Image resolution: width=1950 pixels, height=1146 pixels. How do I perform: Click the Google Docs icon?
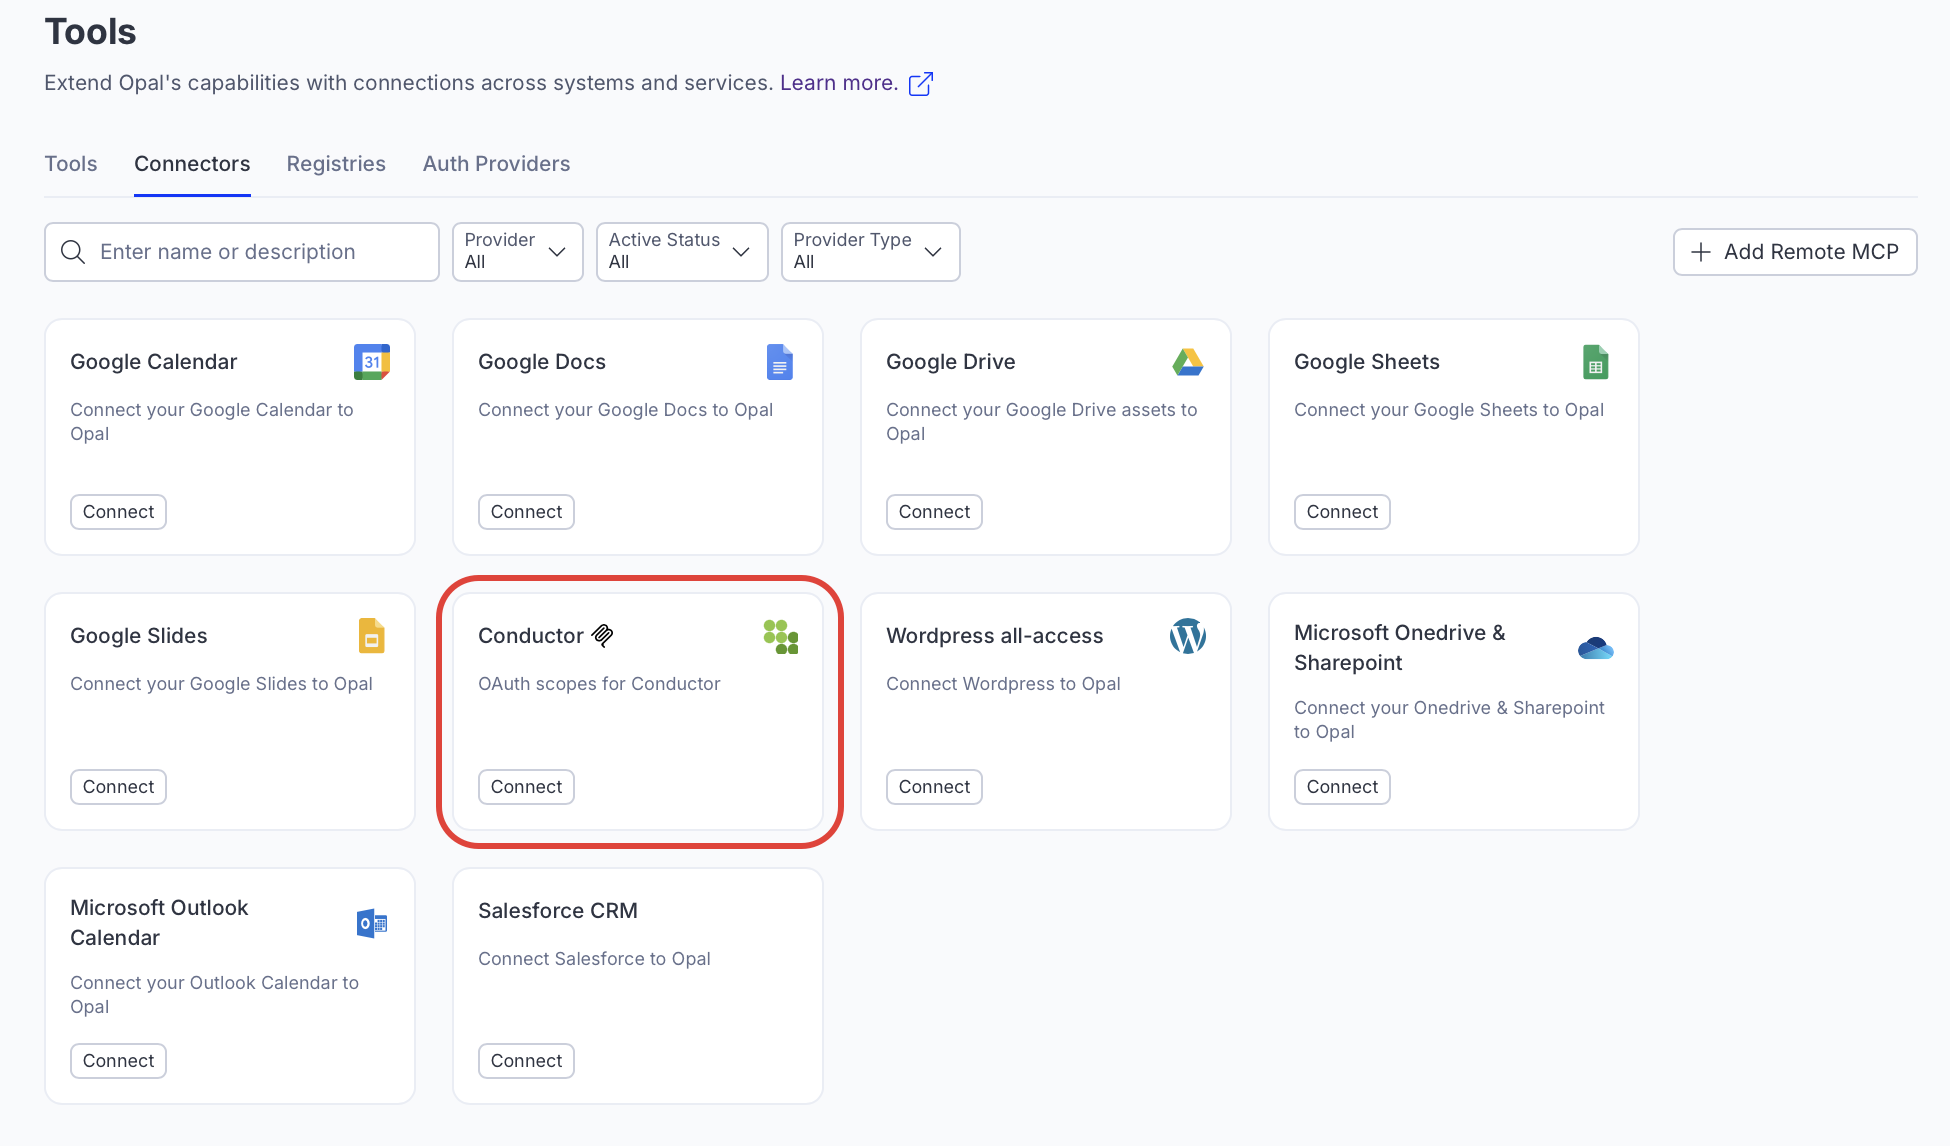click(x=779, y=362)
